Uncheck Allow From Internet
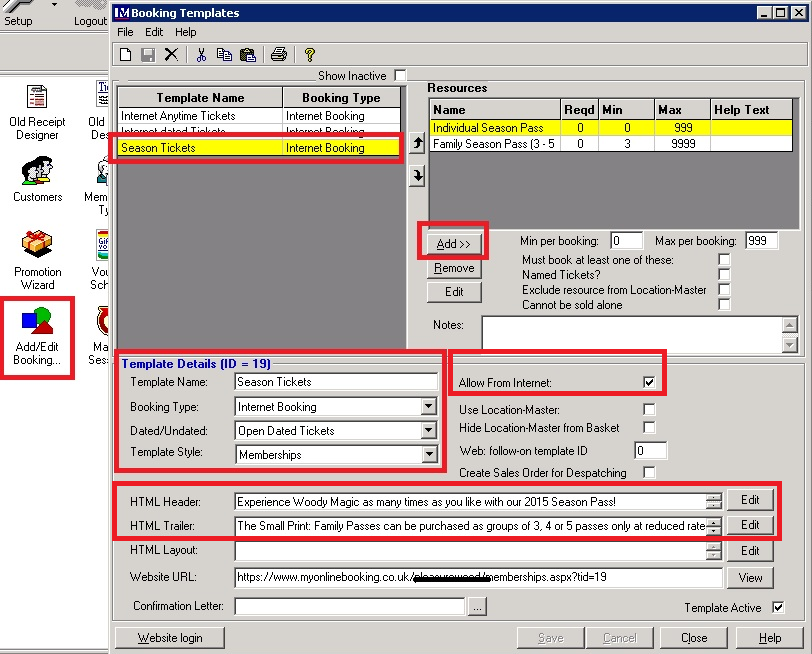 649,382
